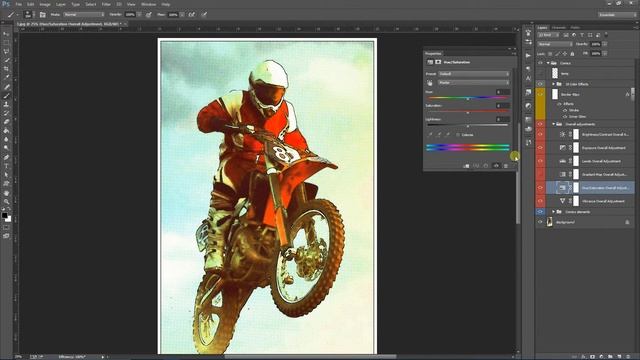This screenshot has width=640, height=360.
Task: Click the filter by type layers icon
Action: pyautogui.click(x=582, y=36)
